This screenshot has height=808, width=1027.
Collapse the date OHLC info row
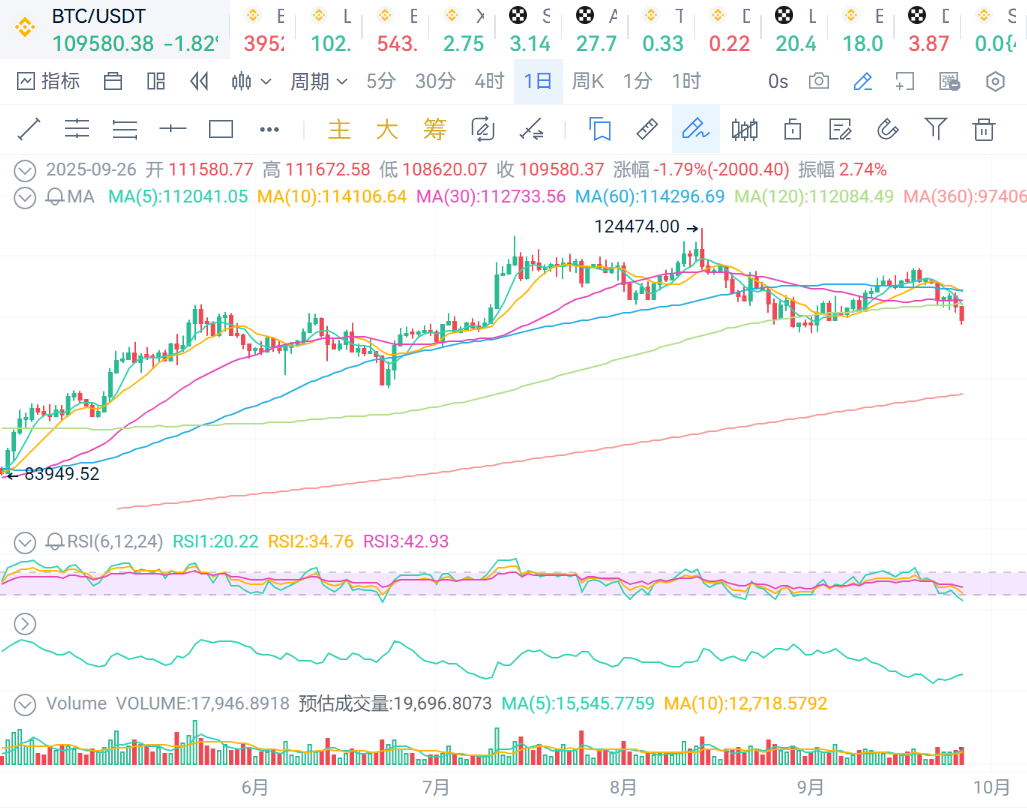click(x=25, y=170)
